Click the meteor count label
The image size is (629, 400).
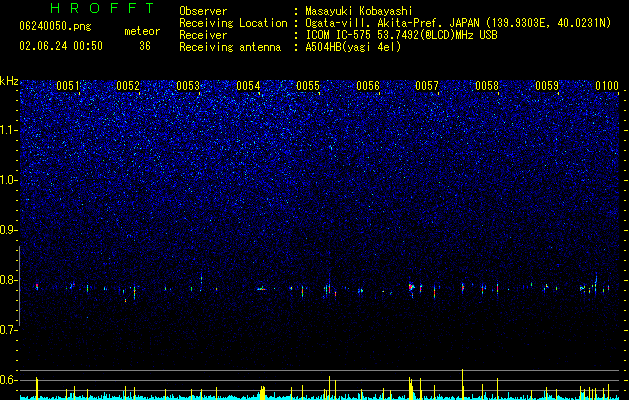coord(142,31)
